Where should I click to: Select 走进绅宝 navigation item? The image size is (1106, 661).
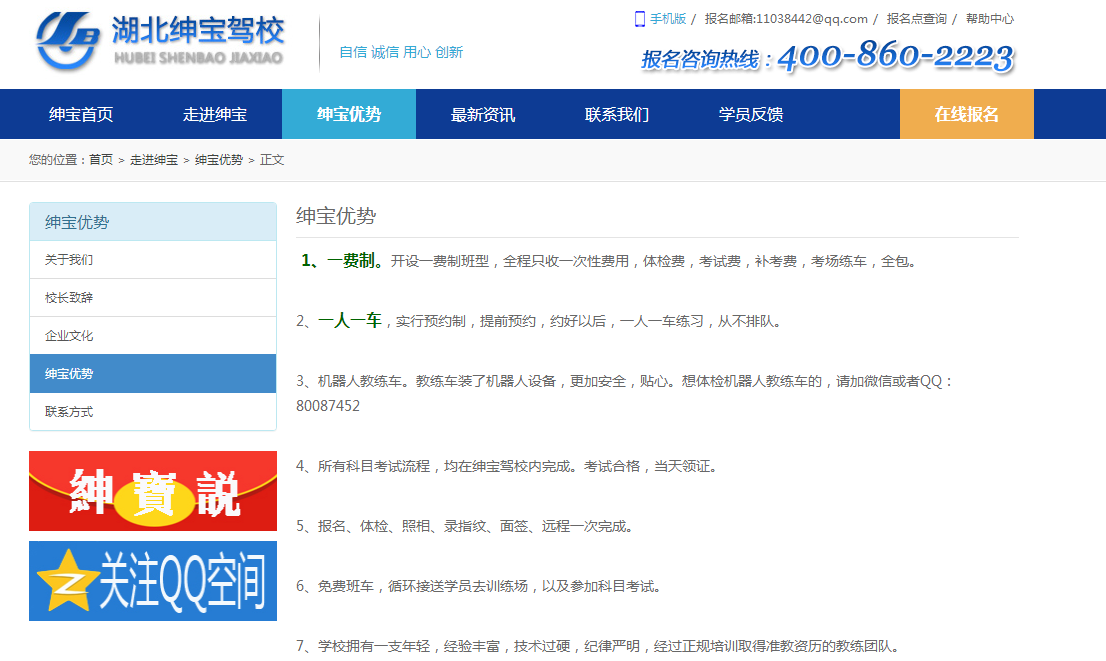(x=215, y=114)
